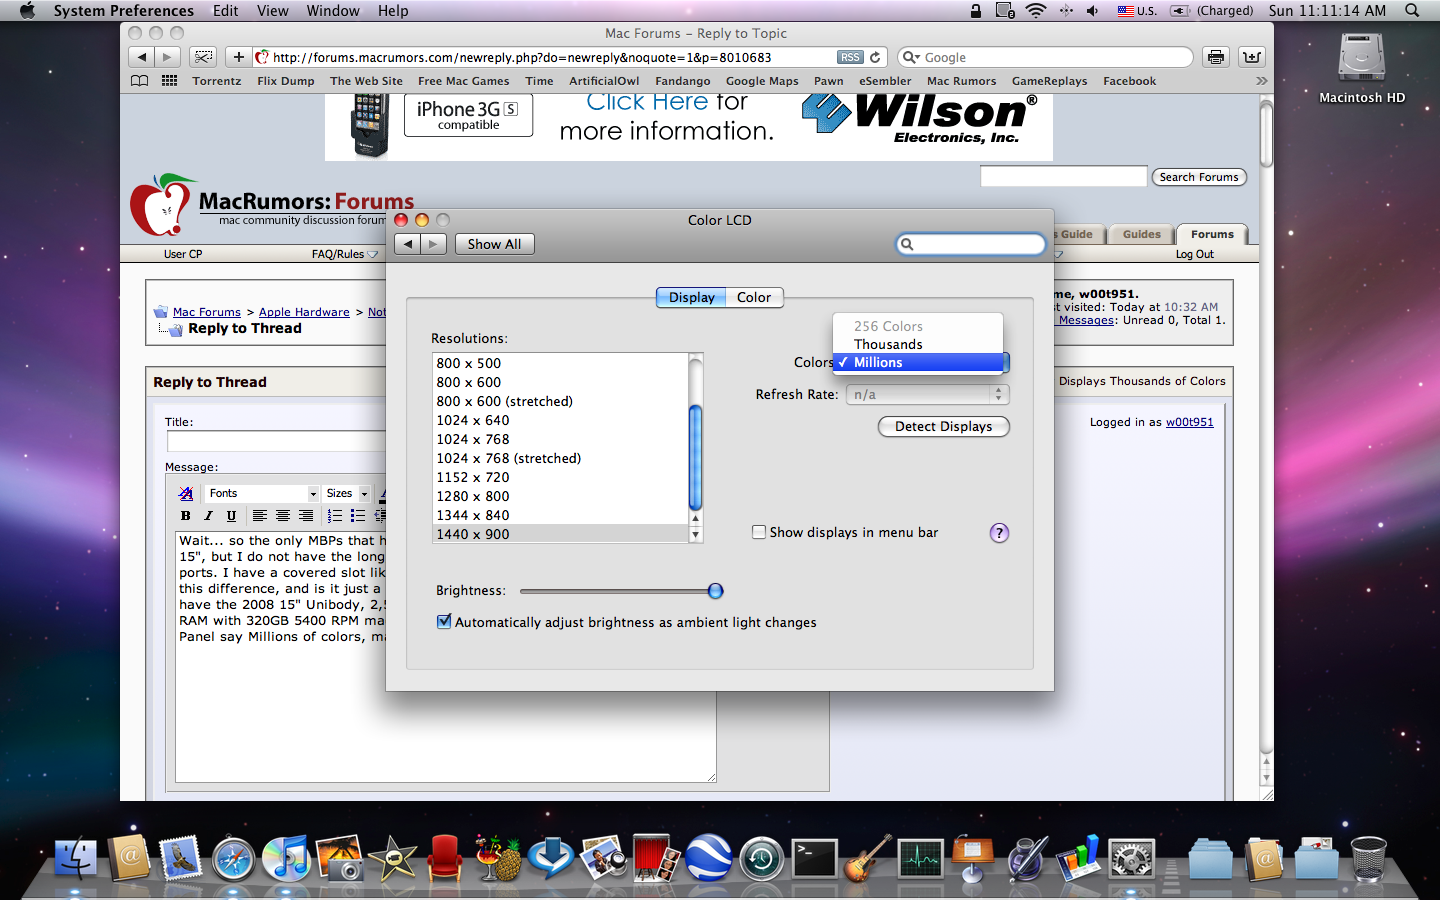Open Help for Display preferences
The width and height of the screenshot is (1440, 900).
pyautogui.click(x=999, y=533)
